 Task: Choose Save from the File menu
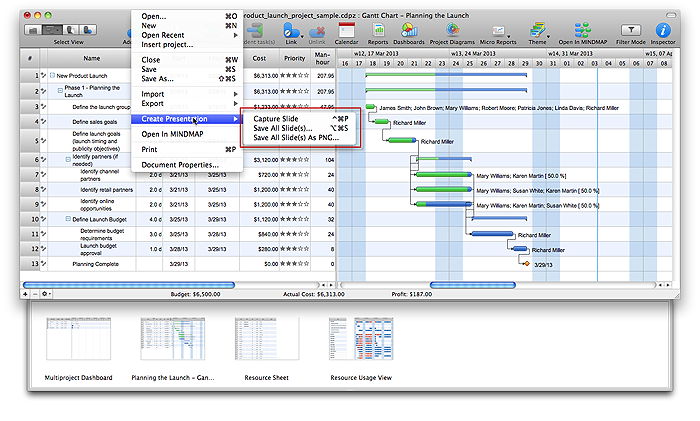187,69
